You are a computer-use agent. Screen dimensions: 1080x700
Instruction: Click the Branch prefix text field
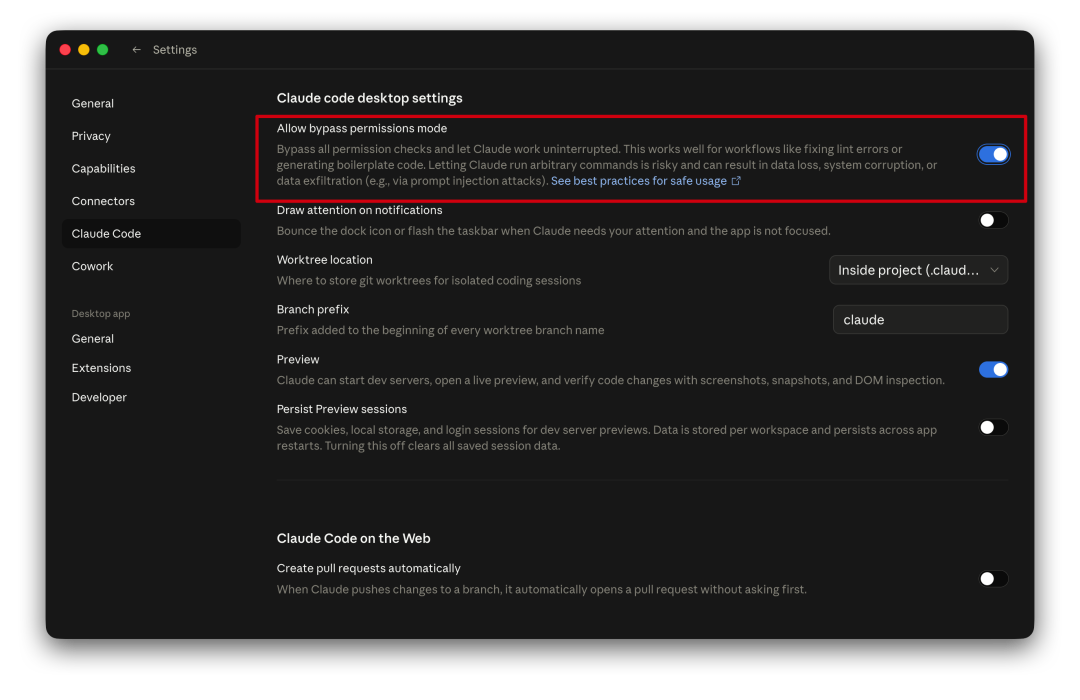[x=920, y=320]
